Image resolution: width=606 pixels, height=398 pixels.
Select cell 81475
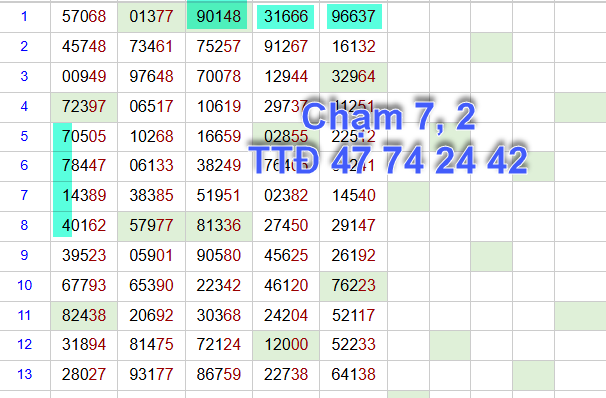pos(152,345)
